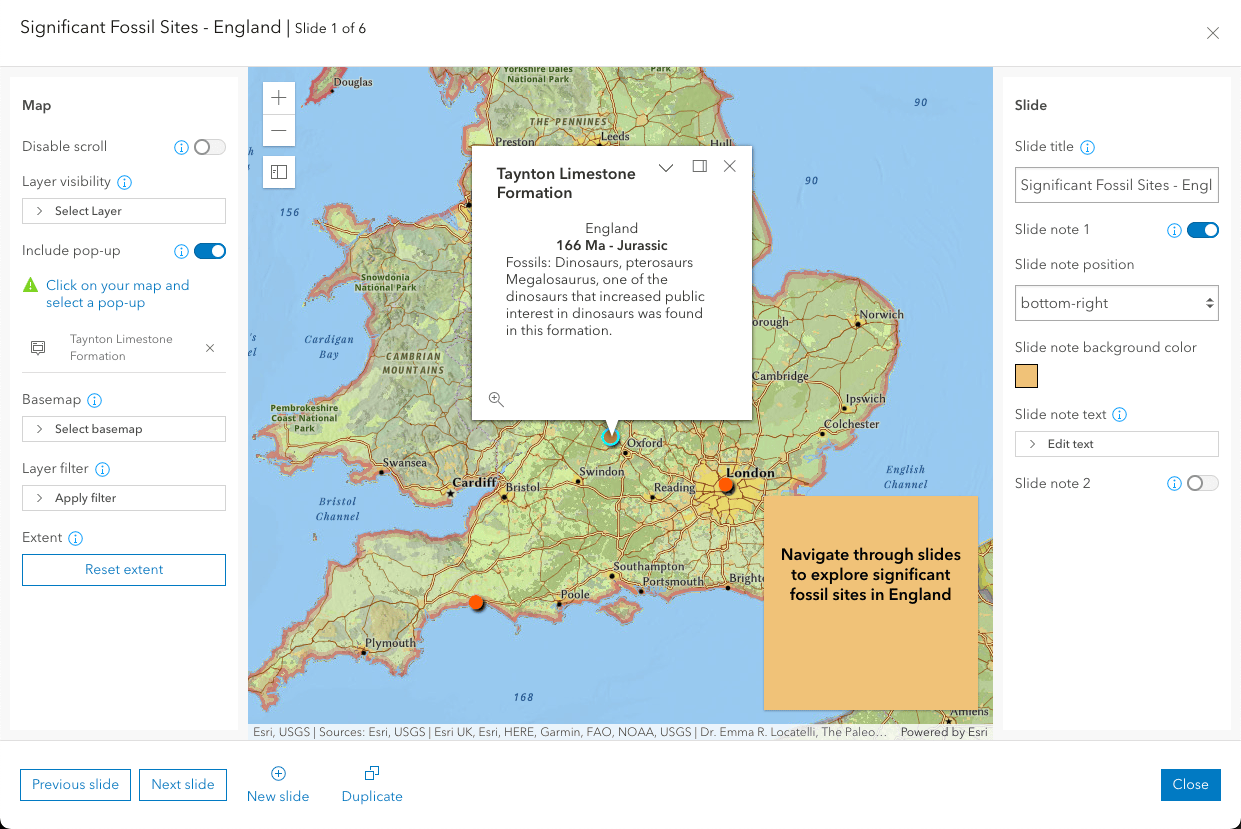This screenshot has width=1241, height=829.
Task: Expand Edit text for slide note
Action: click(1117, 444)
